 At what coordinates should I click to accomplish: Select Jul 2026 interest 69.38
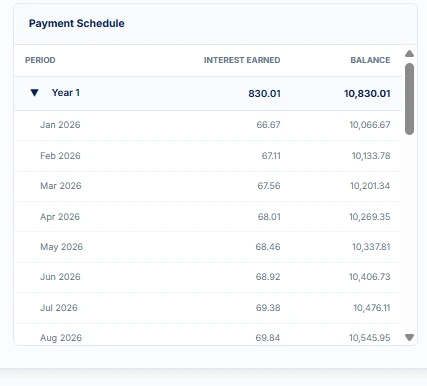[268, 308]
